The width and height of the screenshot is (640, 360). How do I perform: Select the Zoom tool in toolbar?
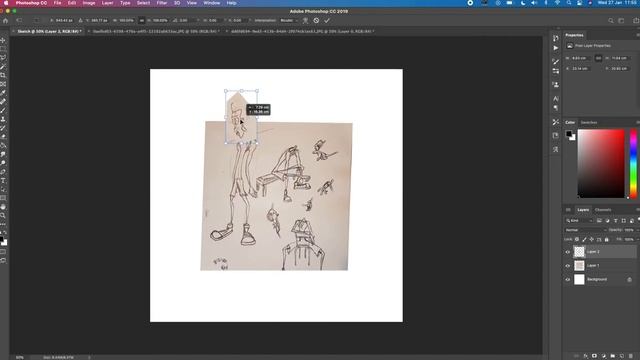click(x=3, y=215)
